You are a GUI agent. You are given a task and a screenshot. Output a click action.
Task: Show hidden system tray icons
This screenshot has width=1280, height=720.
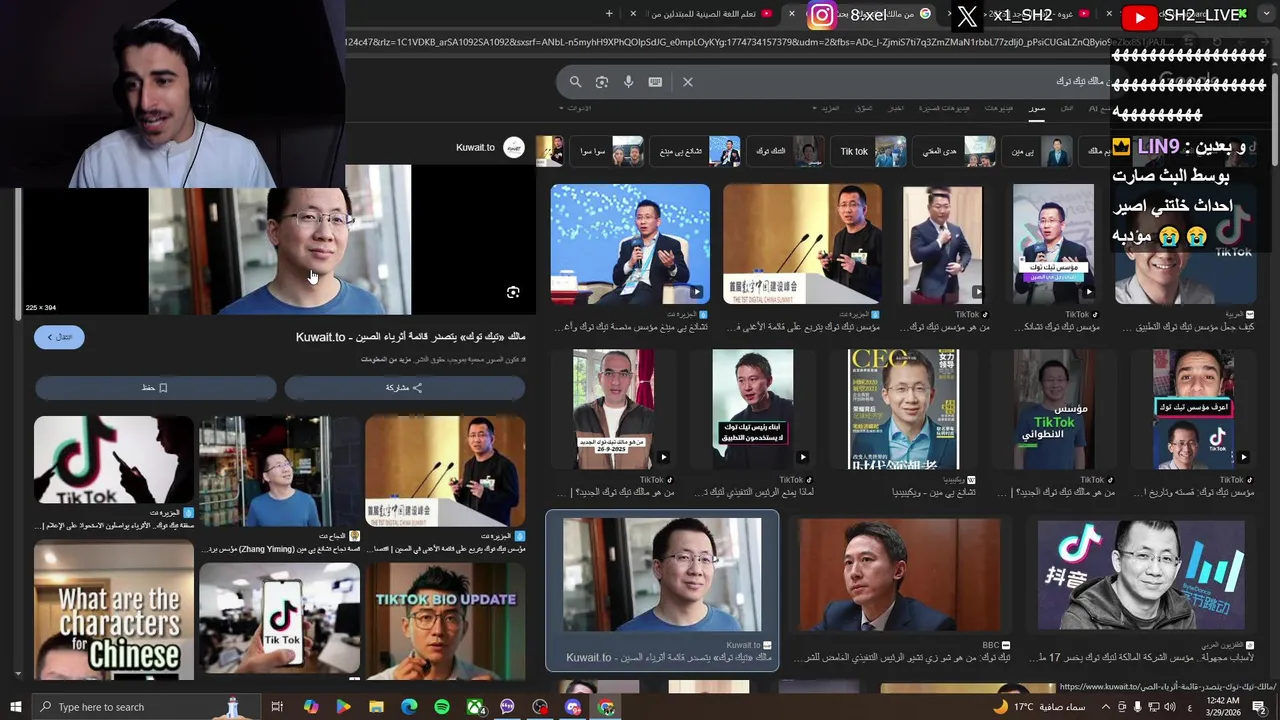(x=1104, y=707)
